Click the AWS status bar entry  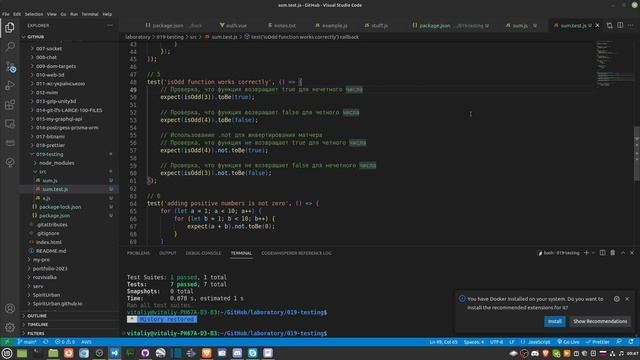(86, 342)
